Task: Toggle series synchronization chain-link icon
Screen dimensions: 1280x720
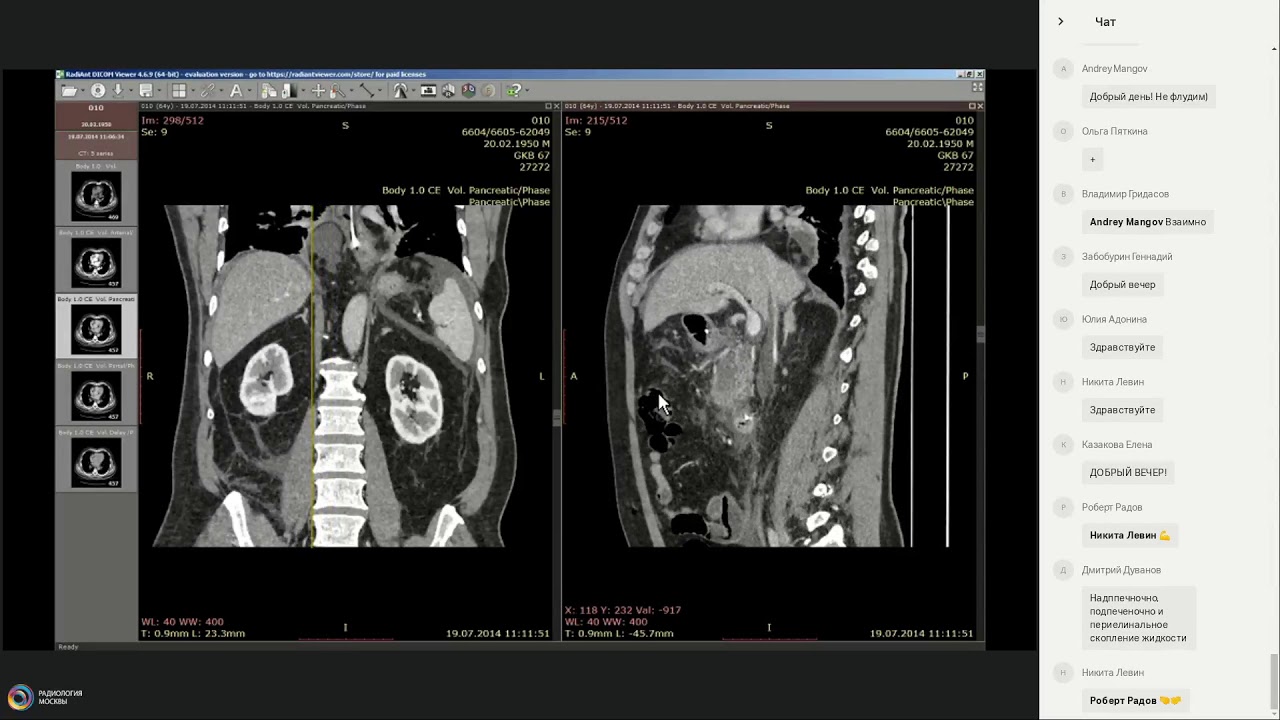Action: point(207,90)
